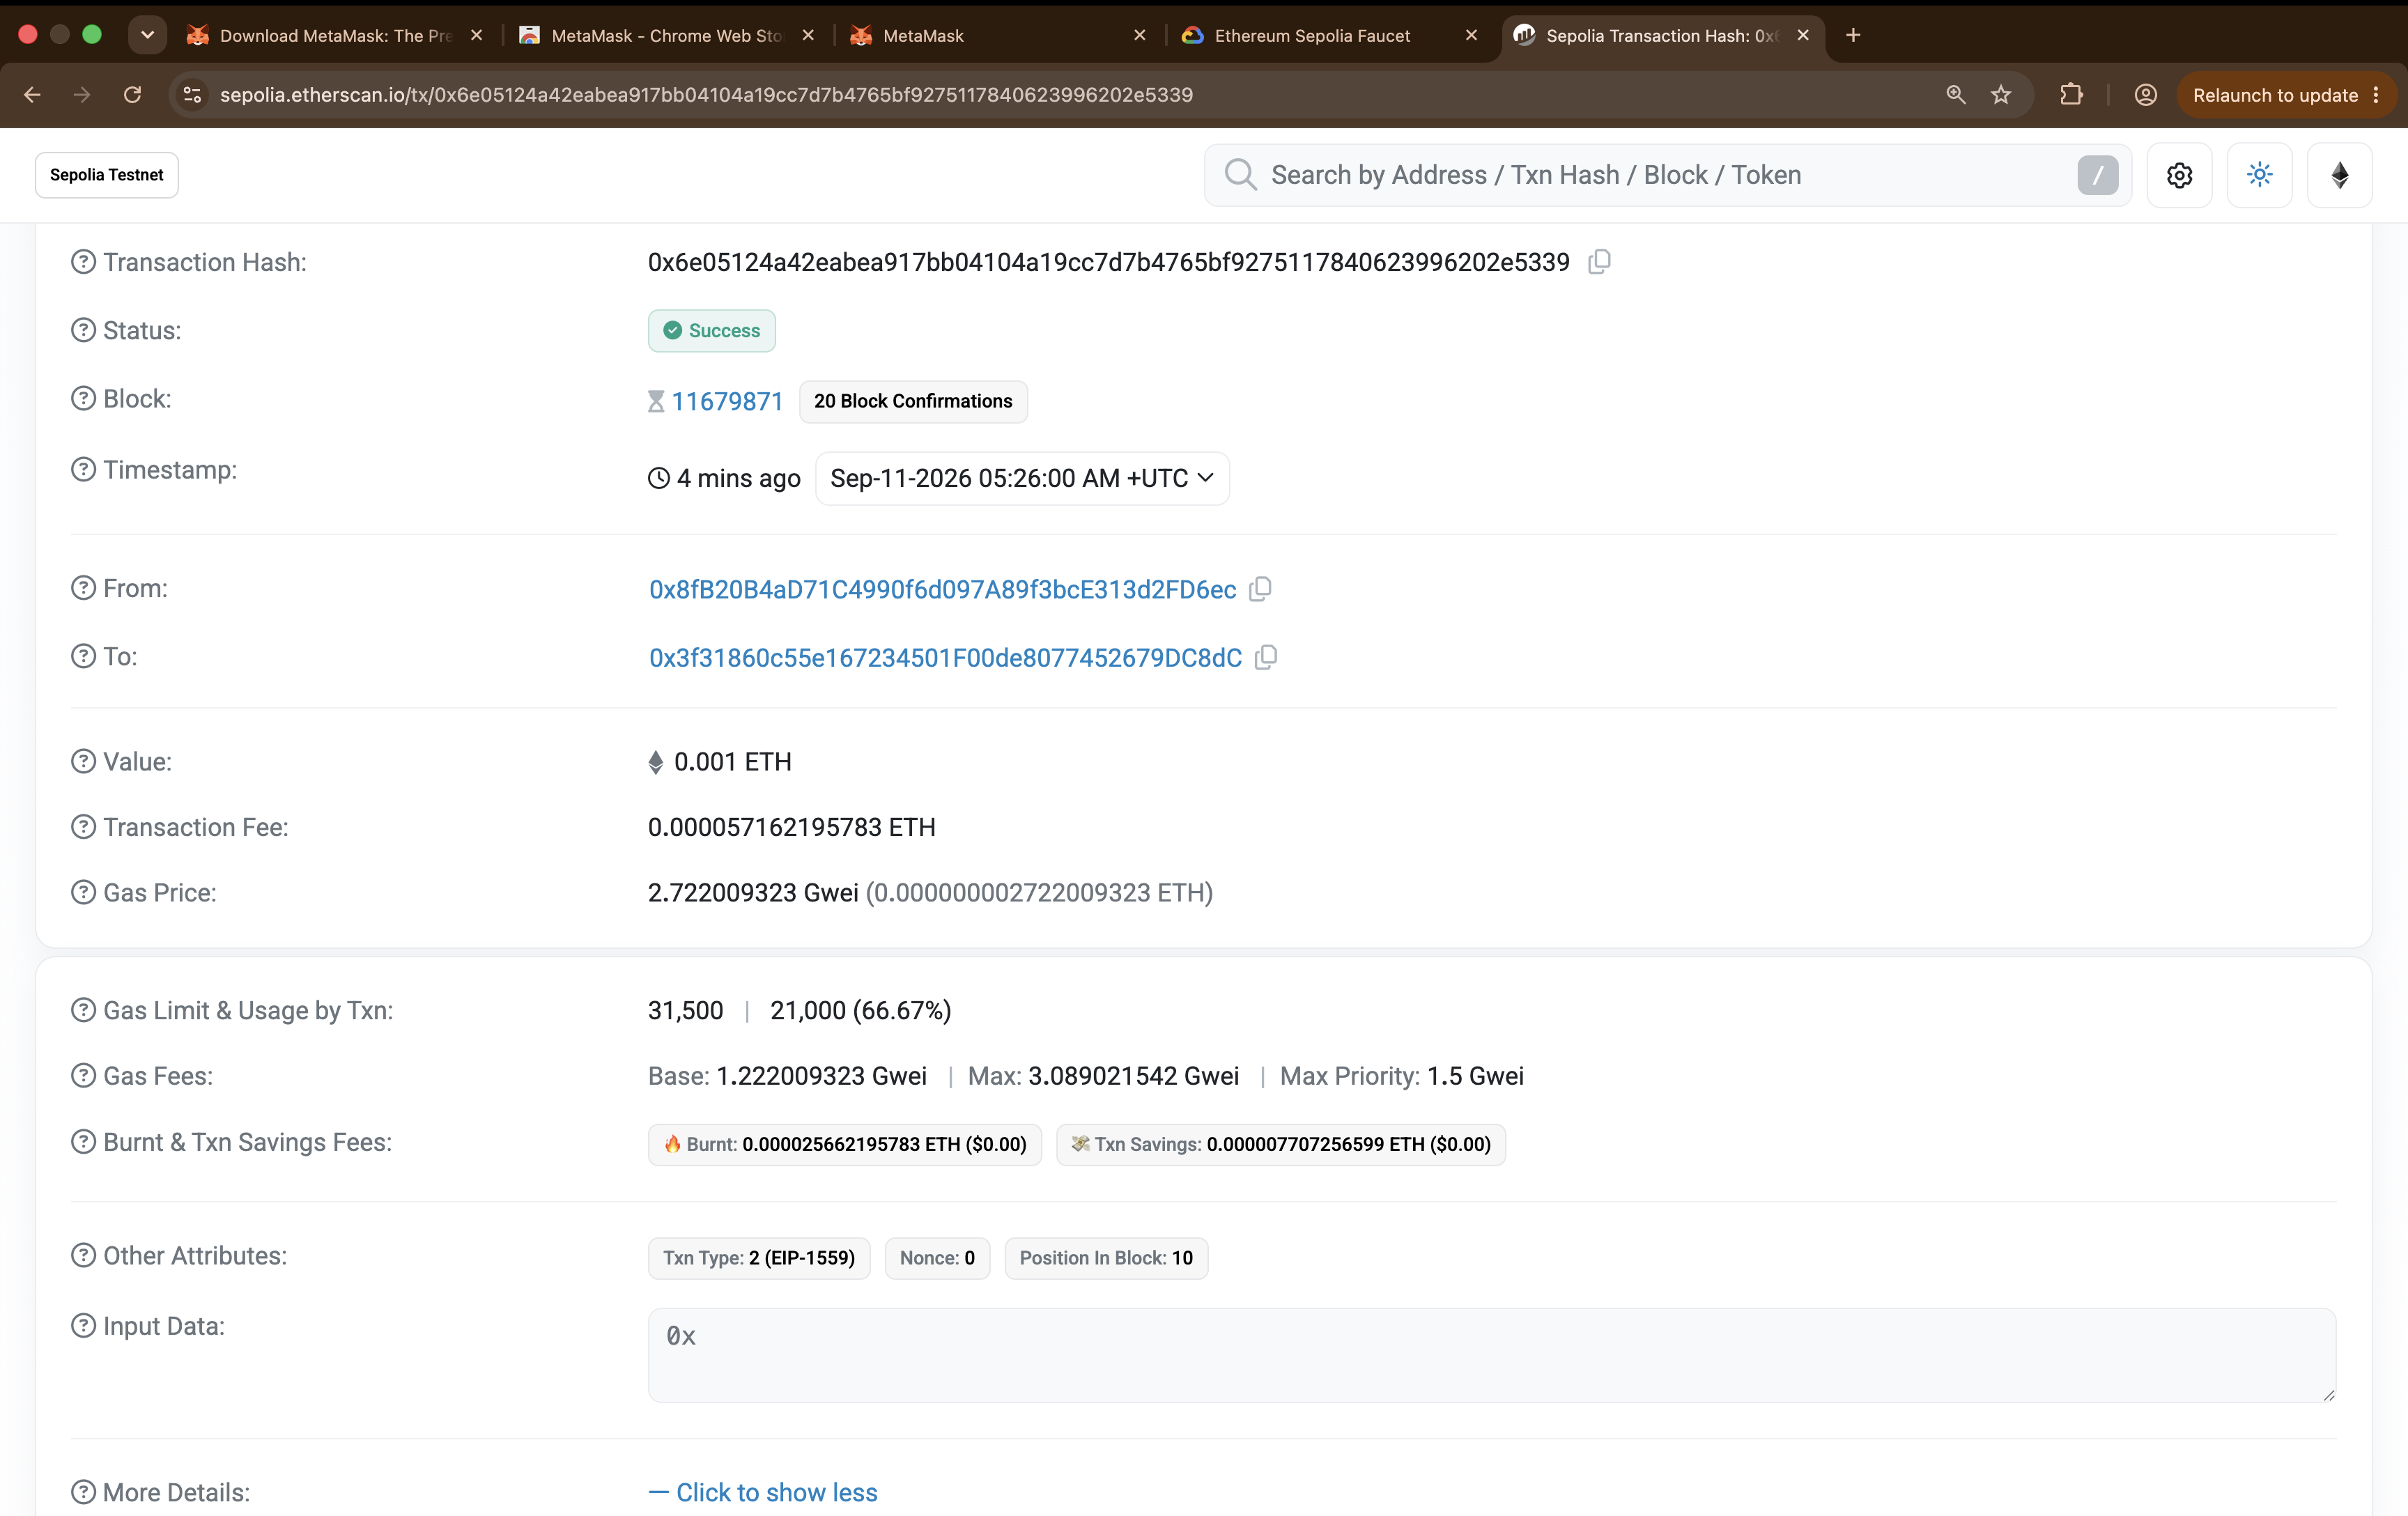Click the help icon next to Transaction Fee
The image size is (2408, 1516).
point(83,827)
